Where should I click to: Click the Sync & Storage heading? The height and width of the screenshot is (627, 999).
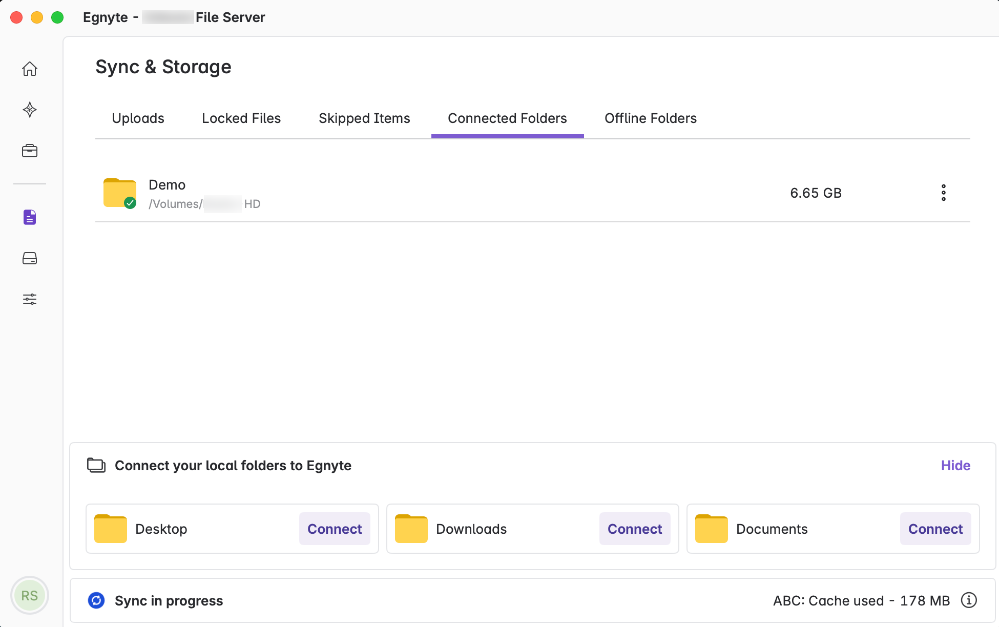click(x=163, y=67)
